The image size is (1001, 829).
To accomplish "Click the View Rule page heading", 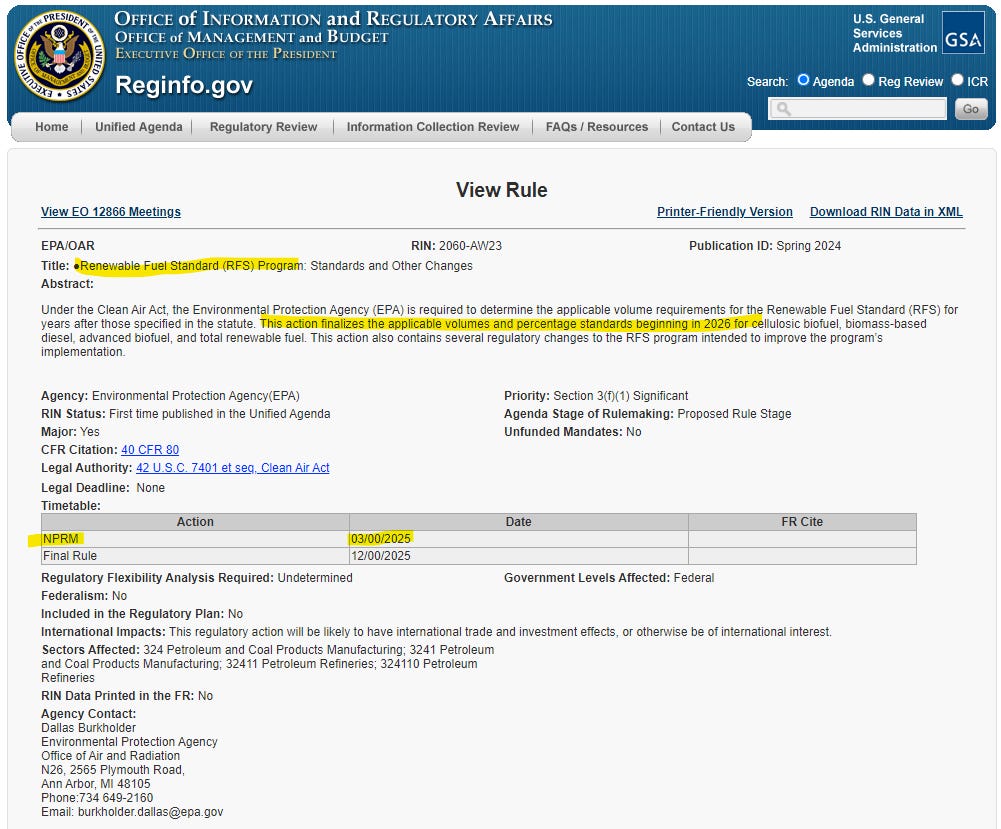I will pyautogui.click(x=501, y=190).
